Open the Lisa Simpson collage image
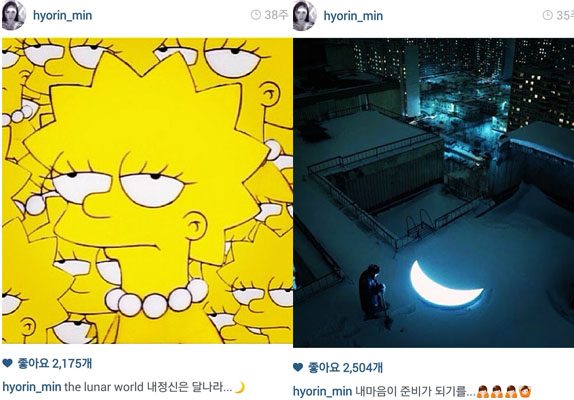The width and height of the screenshot is (574, 400). coord(147,191)
